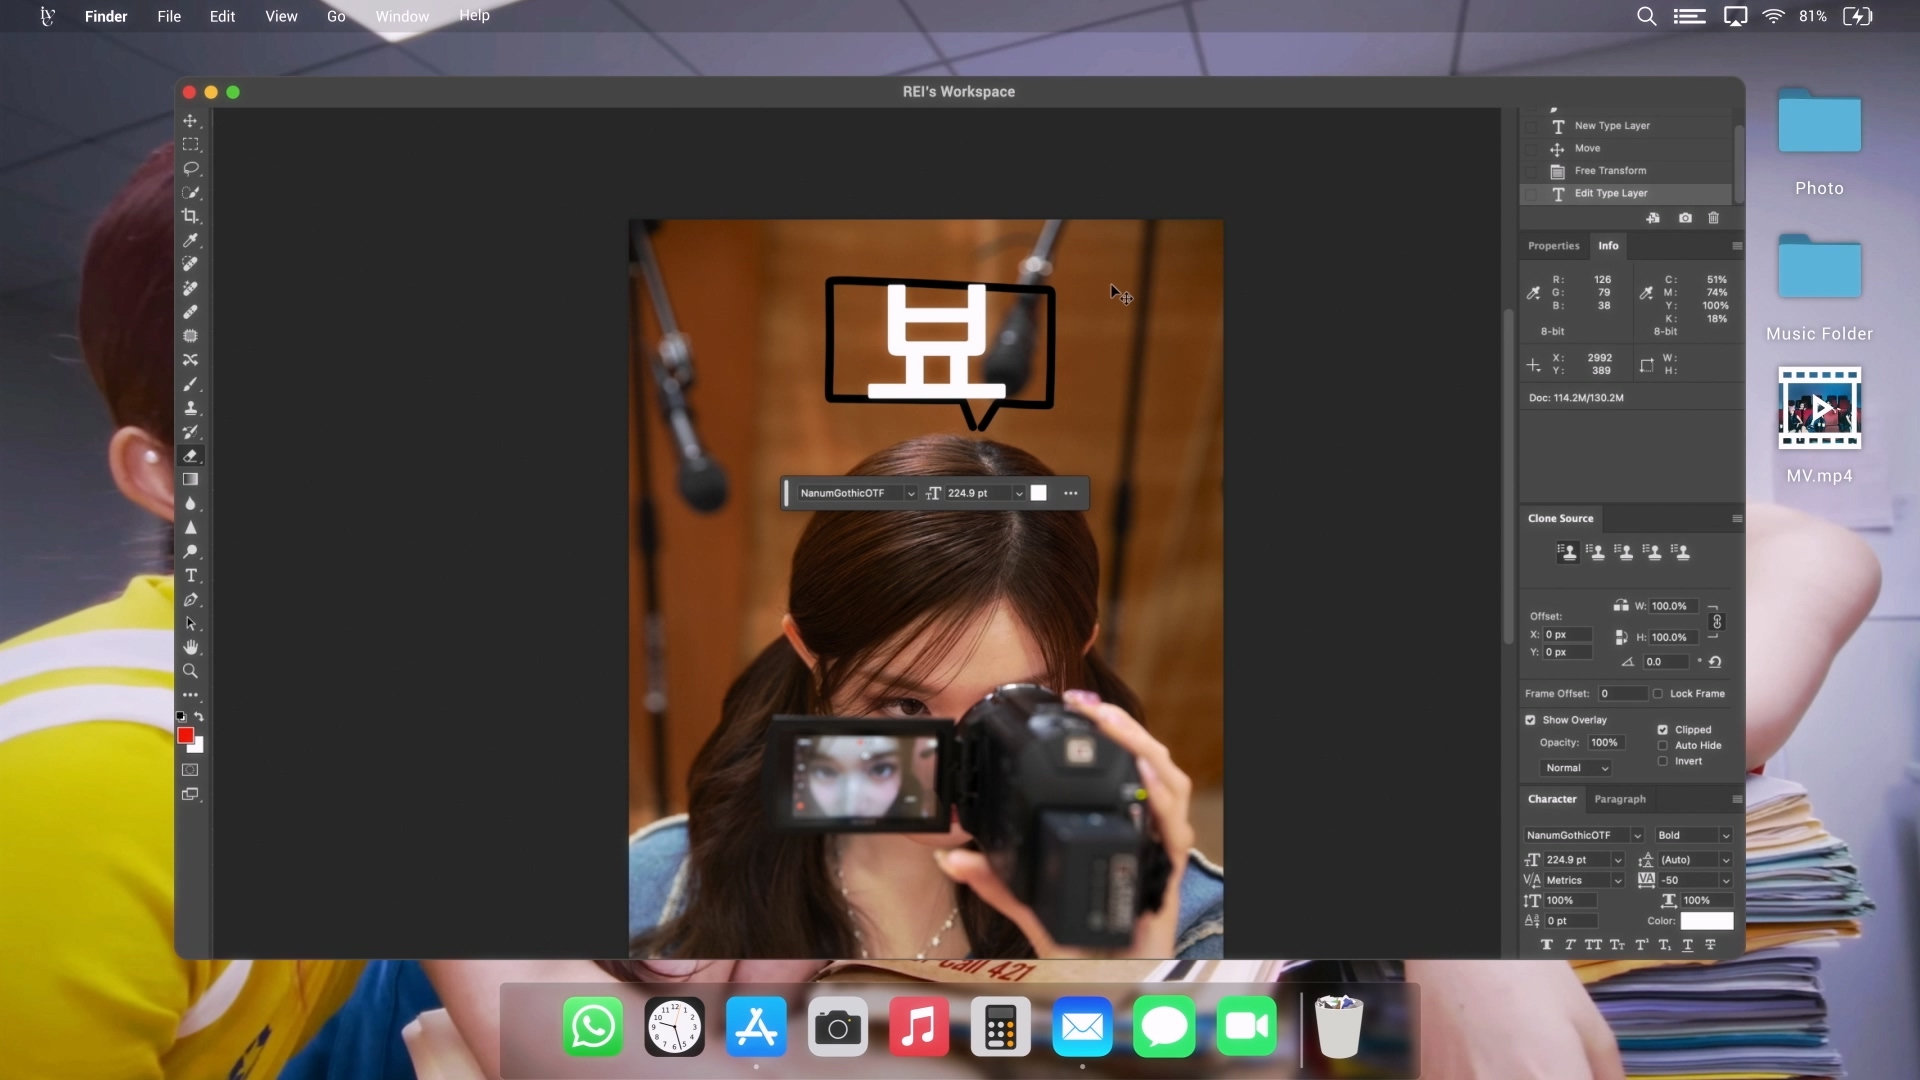Open the Clone Source panel menu
Image resolution: width=1920 pixels, height=1080 pixels.
(1737, 519)
